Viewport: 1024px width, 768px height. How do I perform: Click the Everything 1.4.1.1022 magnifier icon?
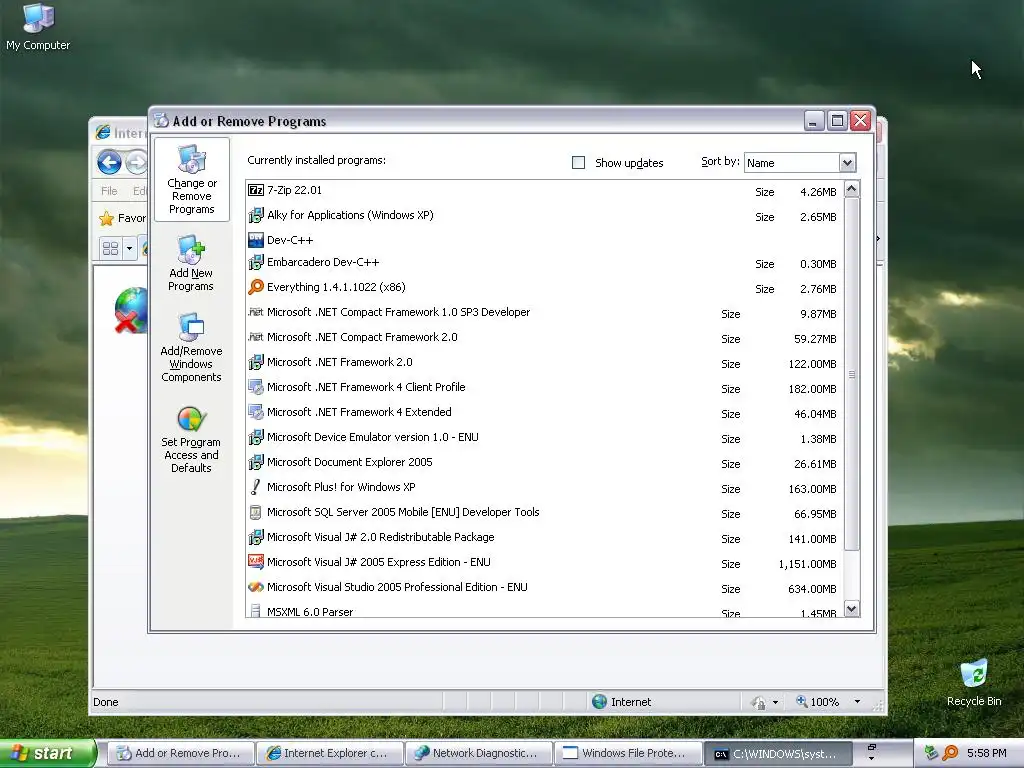256,287
